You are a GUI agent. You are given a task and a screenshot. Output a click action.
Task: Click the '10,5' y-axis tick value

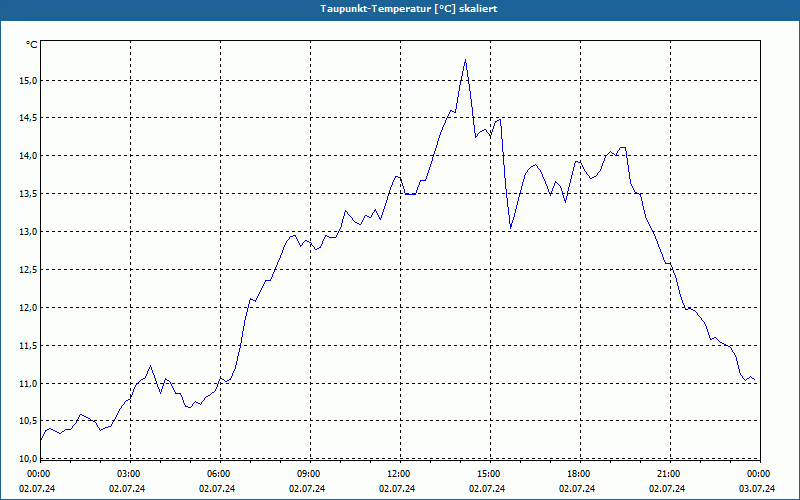coord(29,421)
